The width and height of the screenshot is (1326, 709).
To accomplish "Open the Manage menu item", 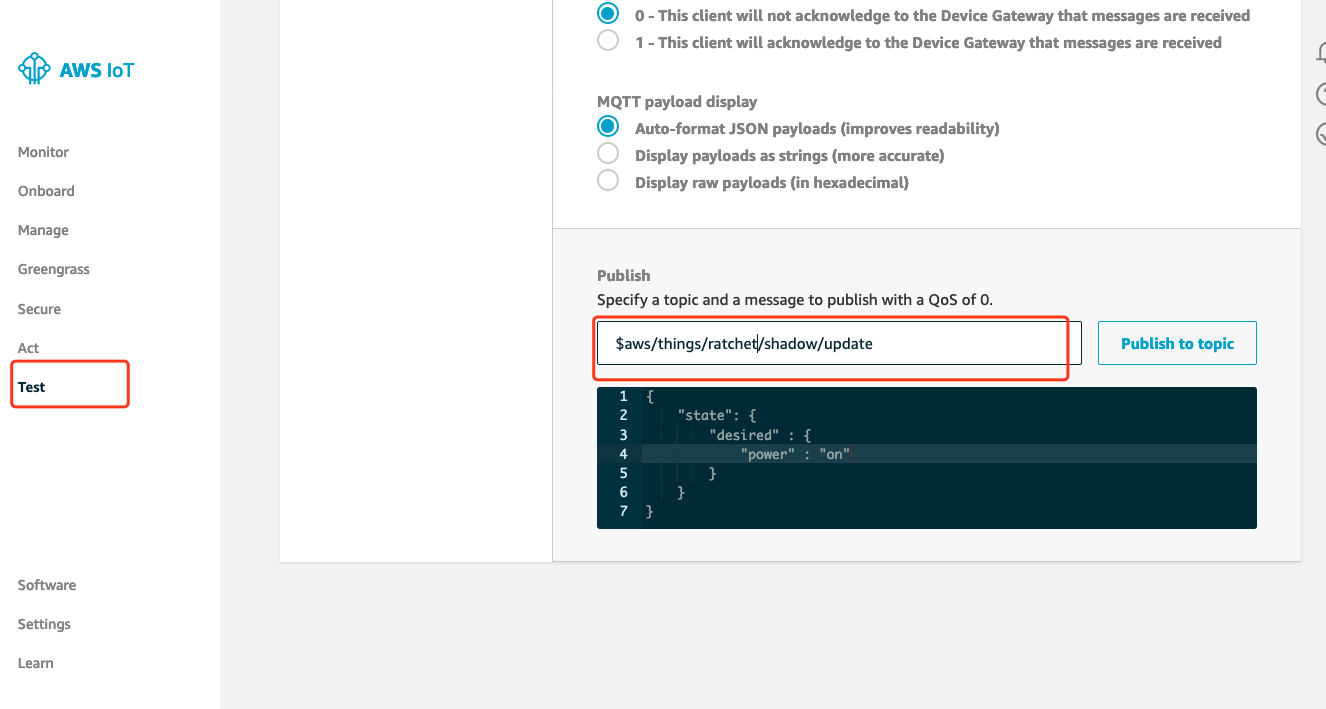I will click(43, 230).
